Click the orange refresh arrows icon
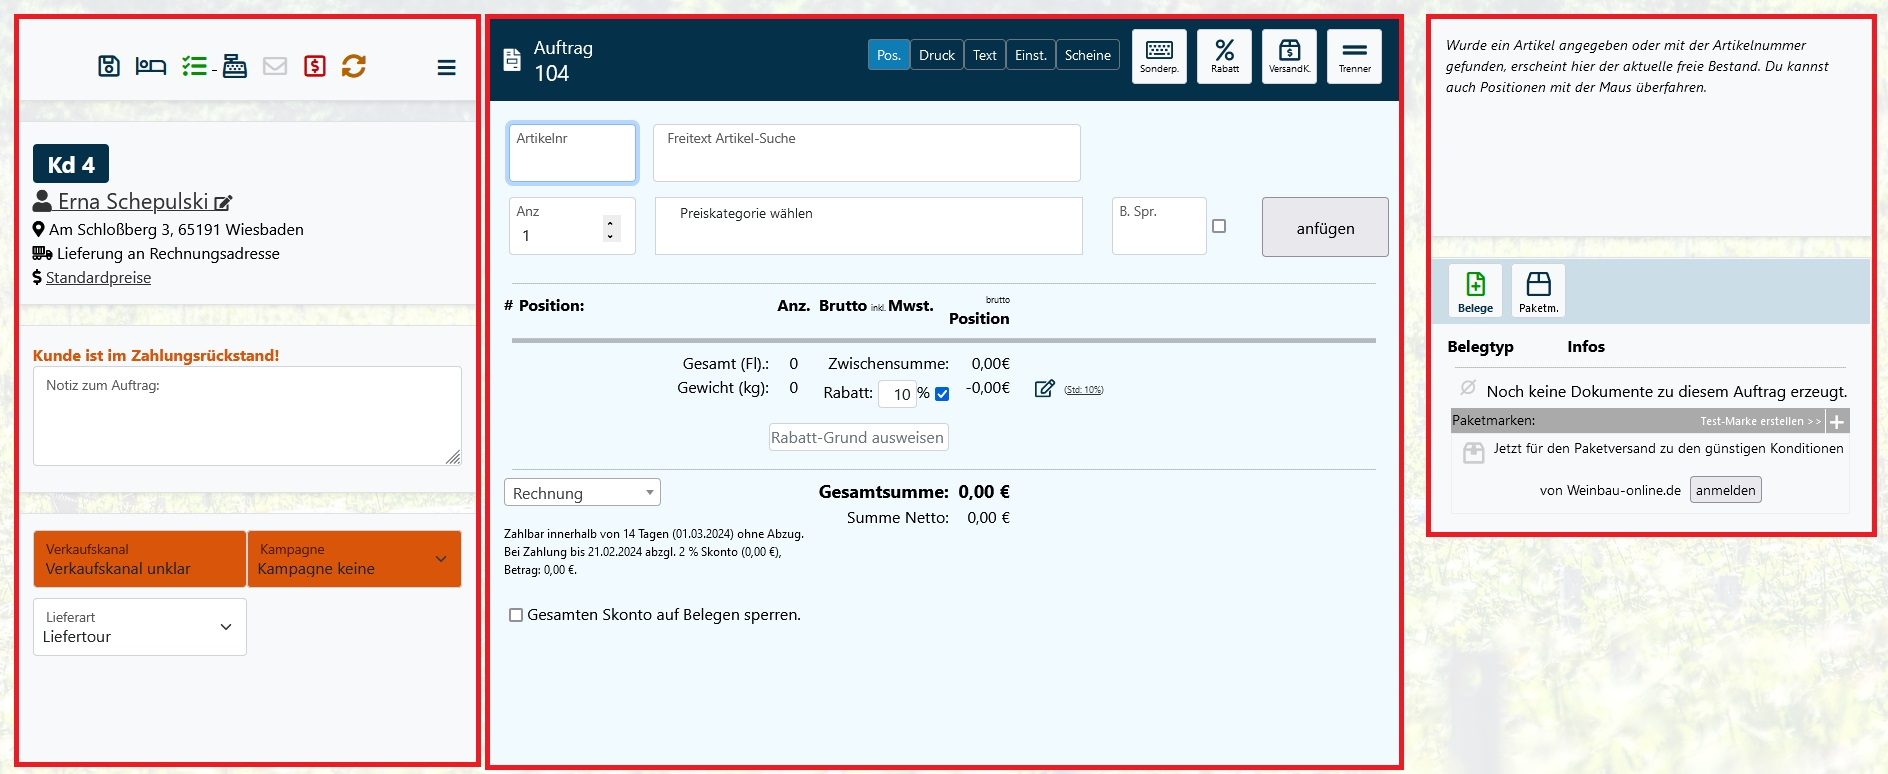Screen dimensions: 1888x774 coord(353,66)
